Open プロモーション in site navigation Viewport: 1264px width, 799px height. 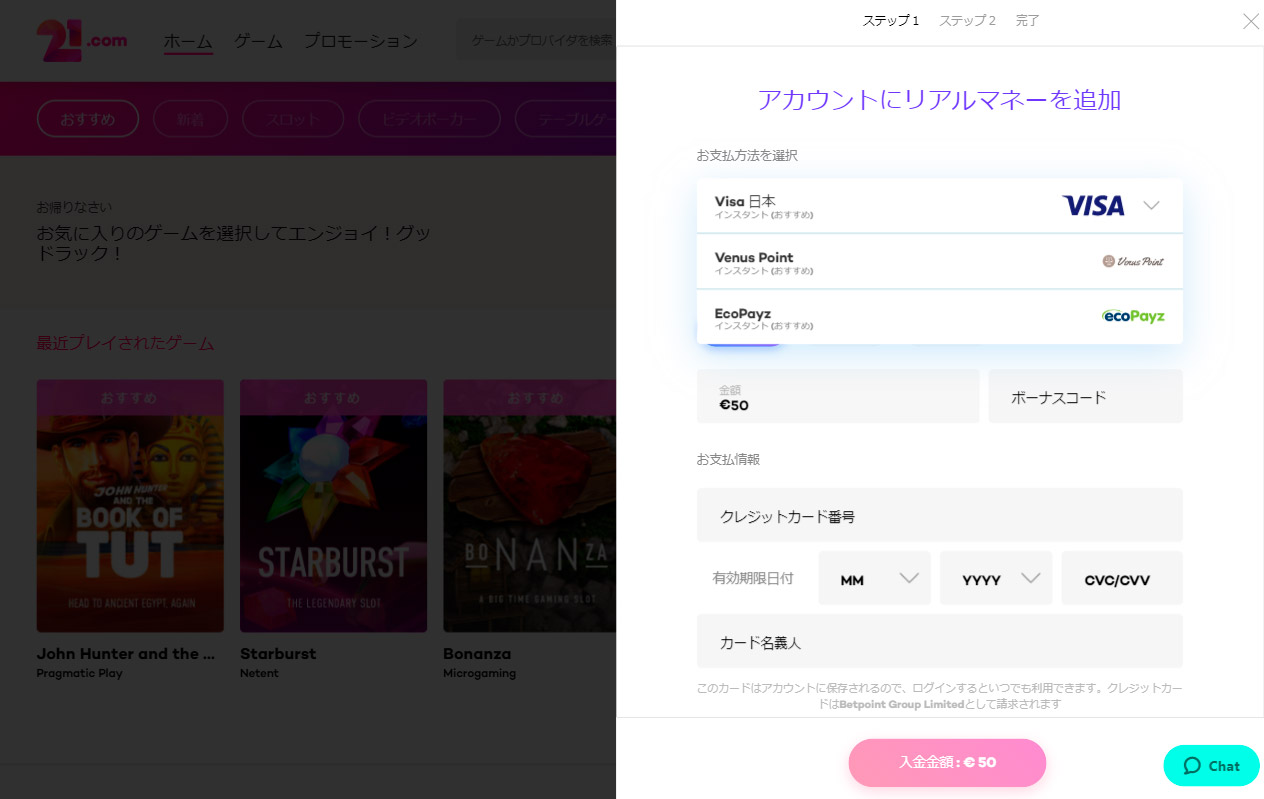tap(361, 42)
